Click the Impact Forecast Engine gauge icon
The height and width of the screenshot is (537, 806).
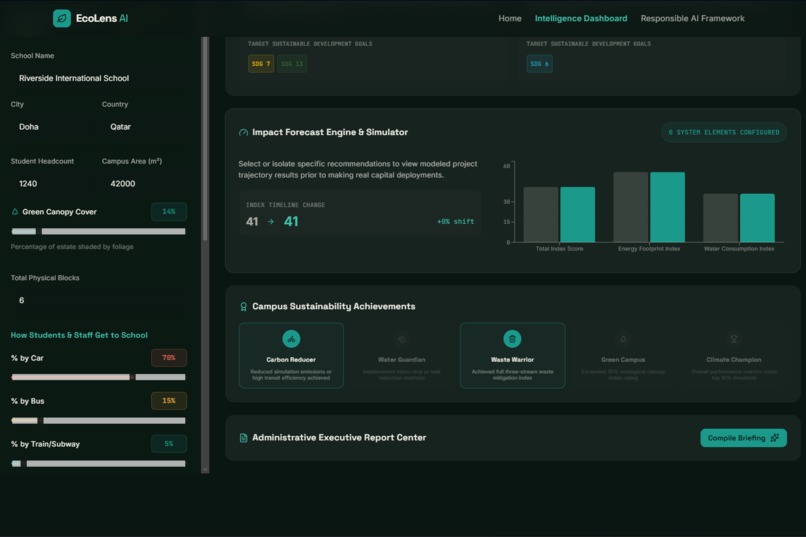coord(243,133)
